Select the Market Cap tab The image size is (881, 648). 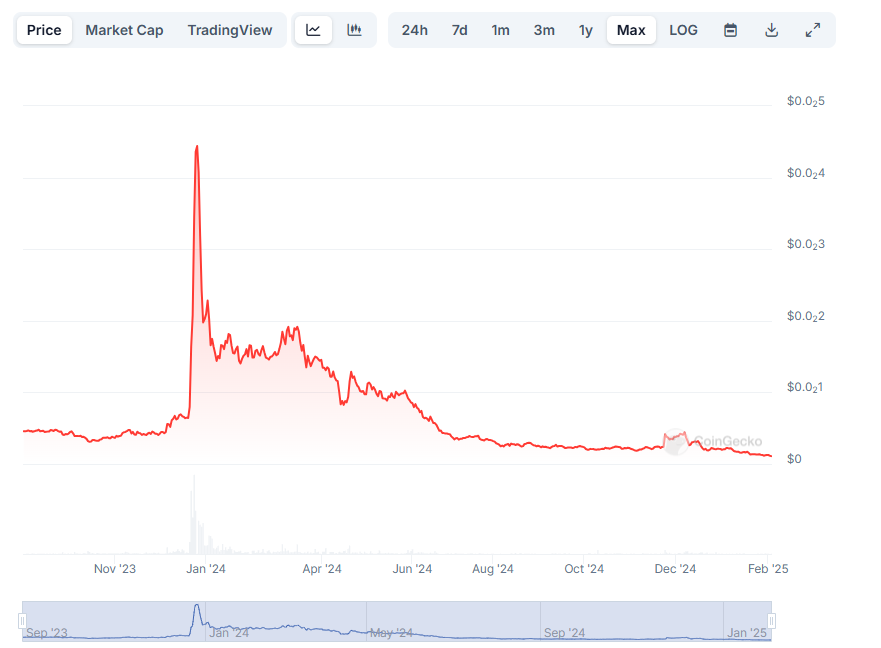(x=124, y=30)
